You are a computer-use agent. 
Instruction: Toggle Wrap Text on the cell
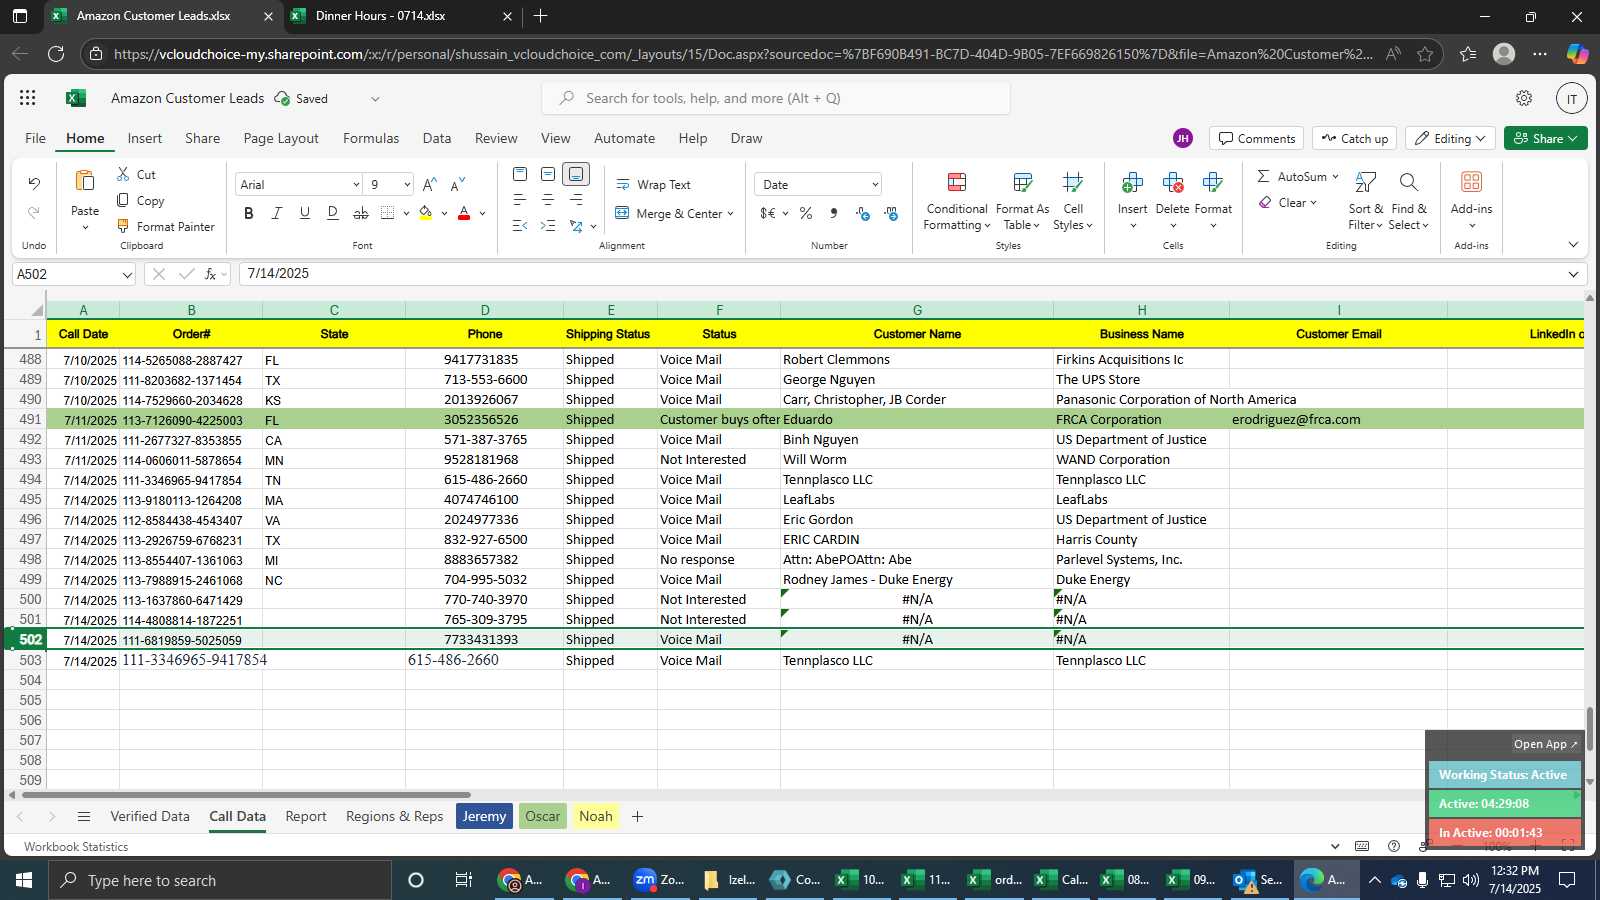pos(653,184)
